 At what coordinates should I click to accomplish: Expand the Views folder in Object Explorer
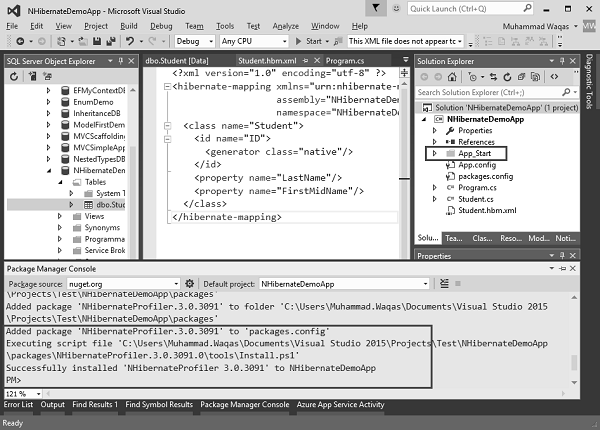(60, 216)
